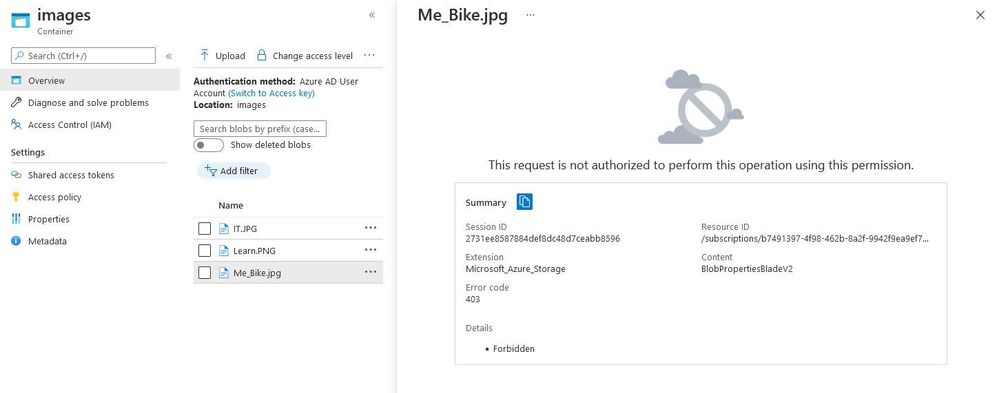Screen dimensions: 999x393
Task: Copy the error summary with the clipboard icon
Action: pyautogui.click(x=524, y=202)
